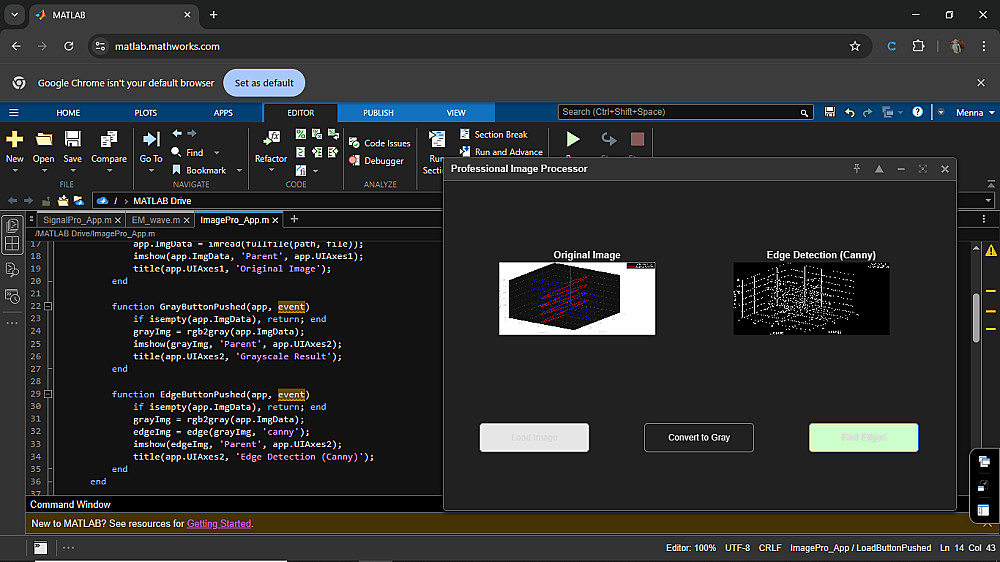
Task: Open the SignalPro_App.m editor tab
Action: pos(76,219)
